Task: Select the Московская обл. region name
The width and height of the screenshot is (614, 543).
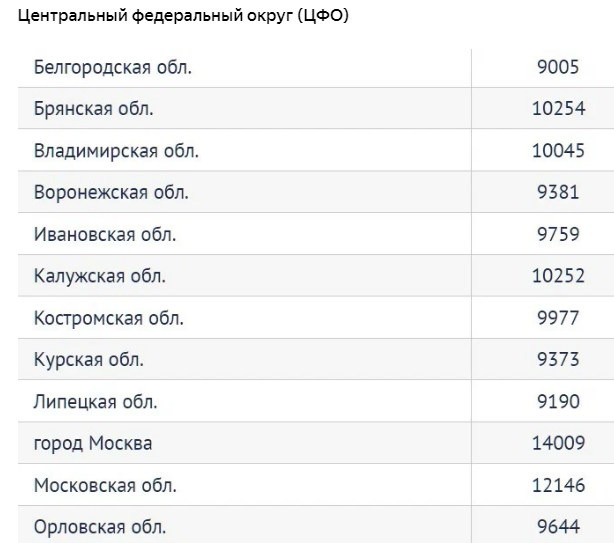Action: coord(105,486)
